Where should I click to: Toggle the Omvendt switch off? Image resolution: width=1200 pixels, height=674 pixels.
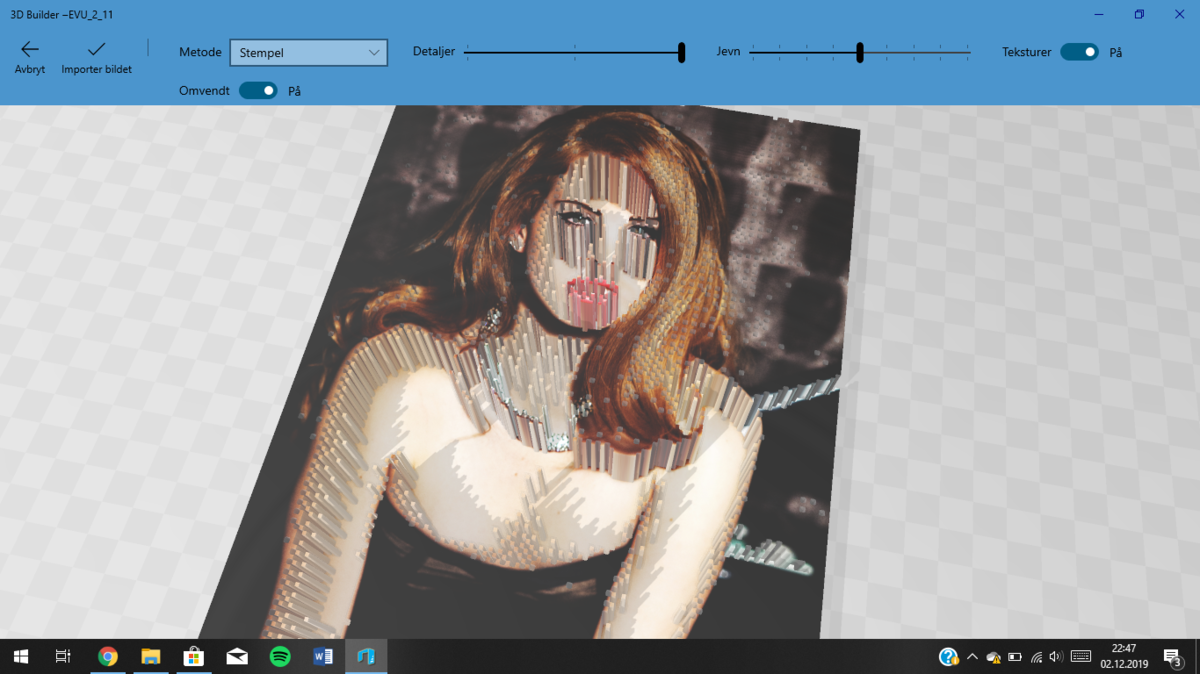258,91
